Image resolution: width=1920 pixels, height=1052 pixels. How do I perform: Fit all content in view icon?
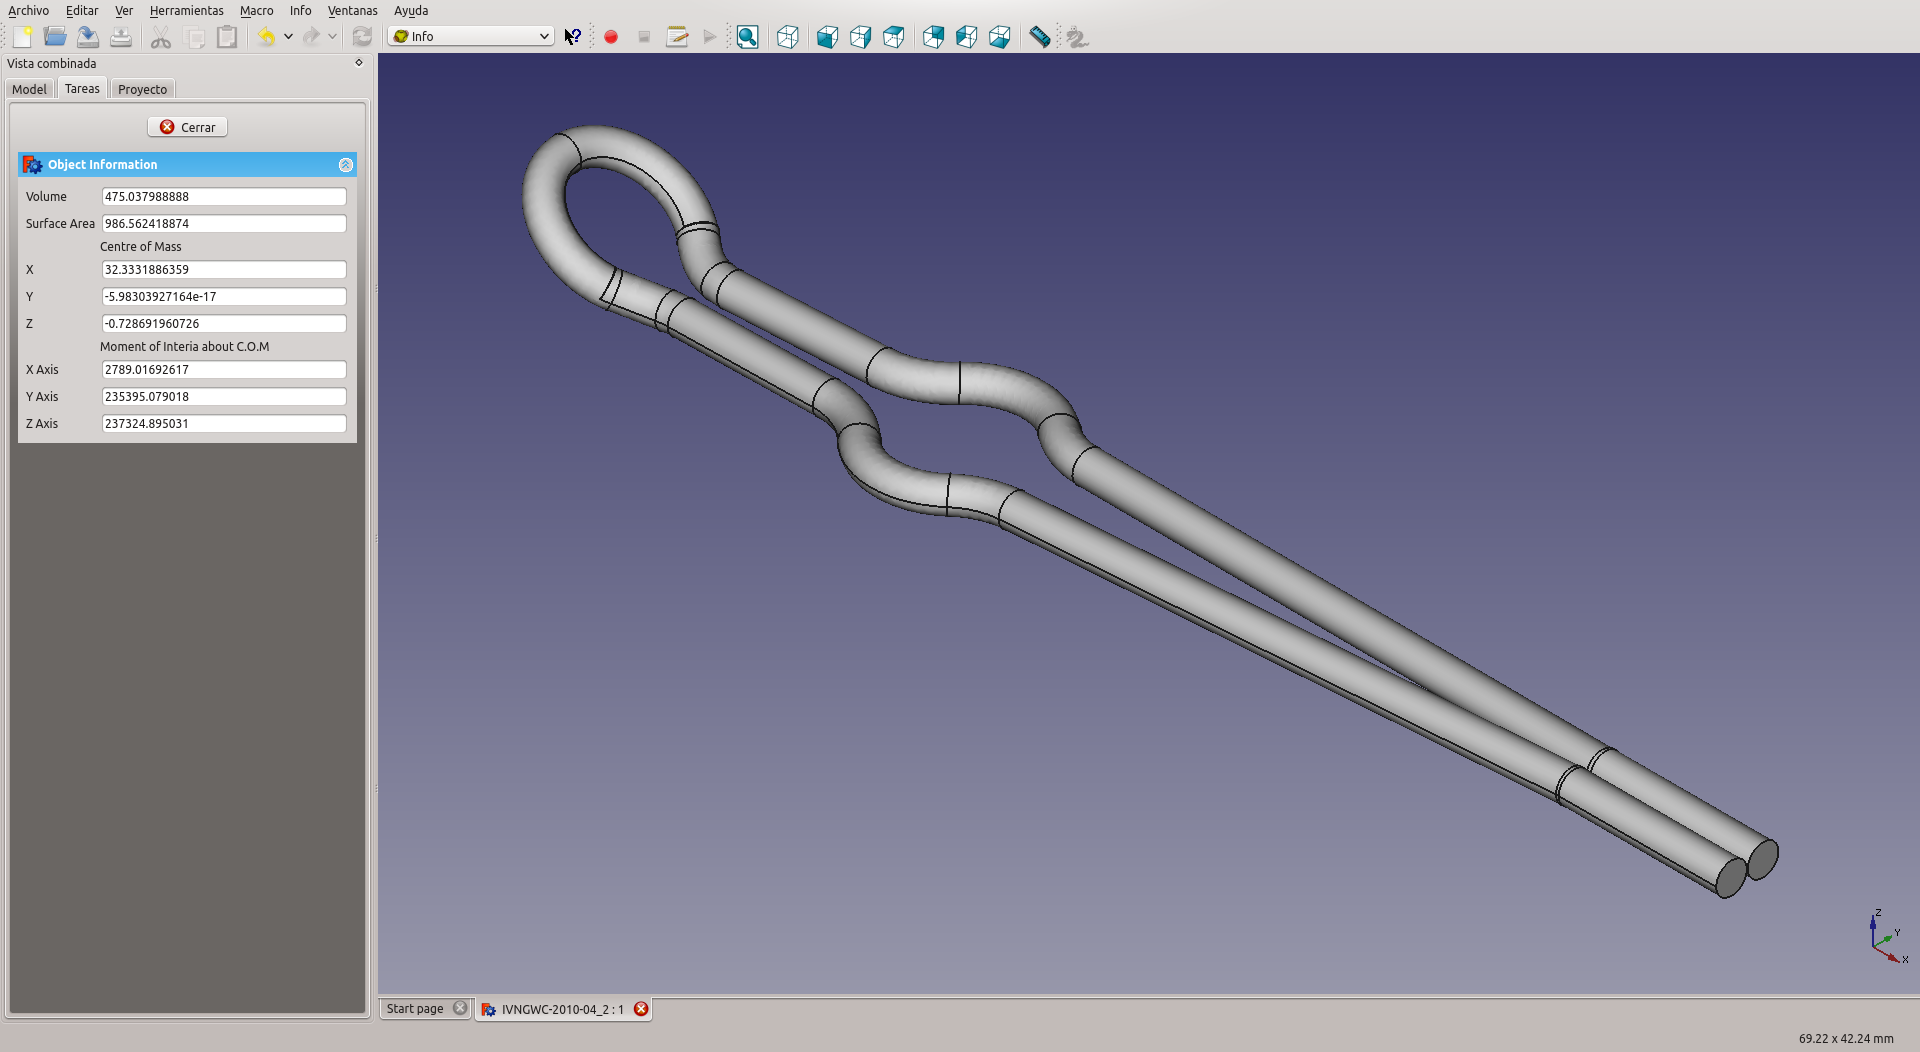(x=747, y=37)
